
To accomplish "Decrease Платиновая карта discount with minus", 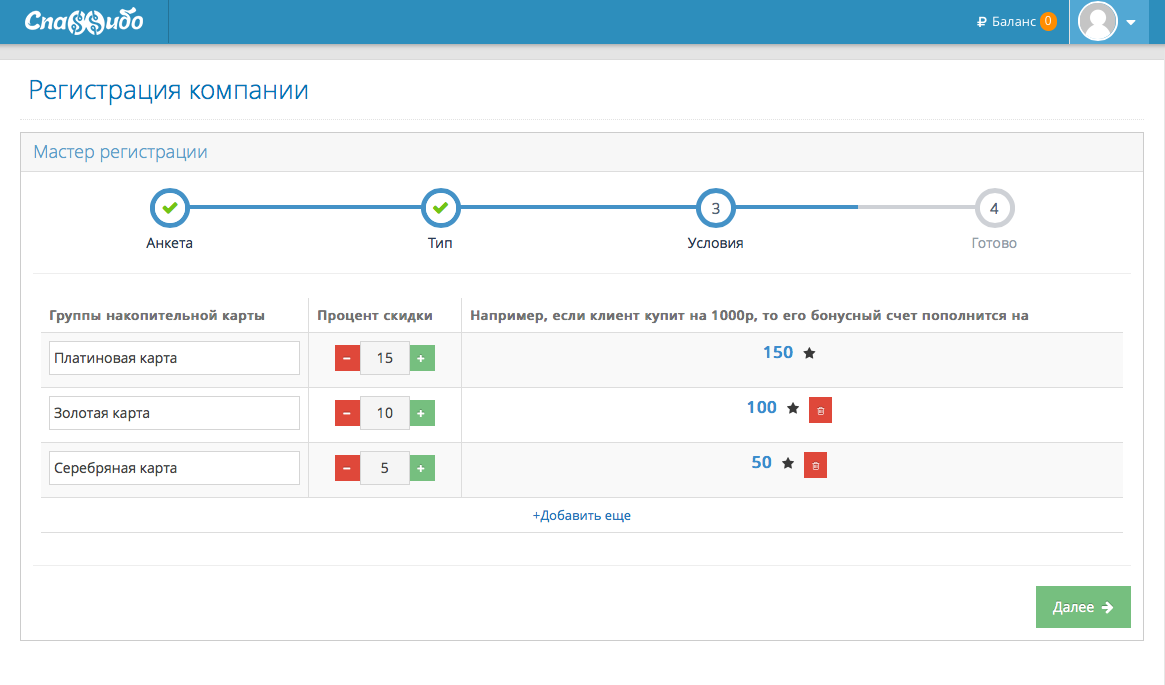I will point(347,358).
